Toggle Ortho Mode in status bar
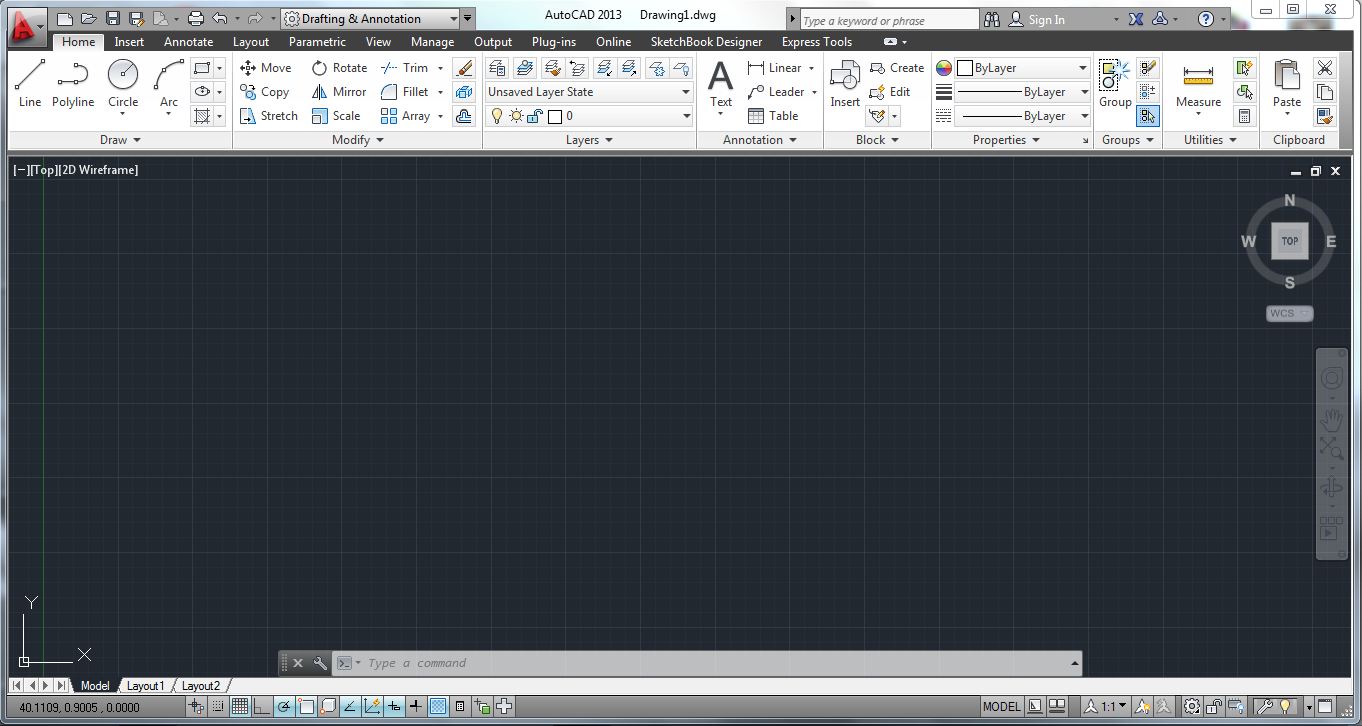This screenshot has width=1362, height=726. point(263,706)
